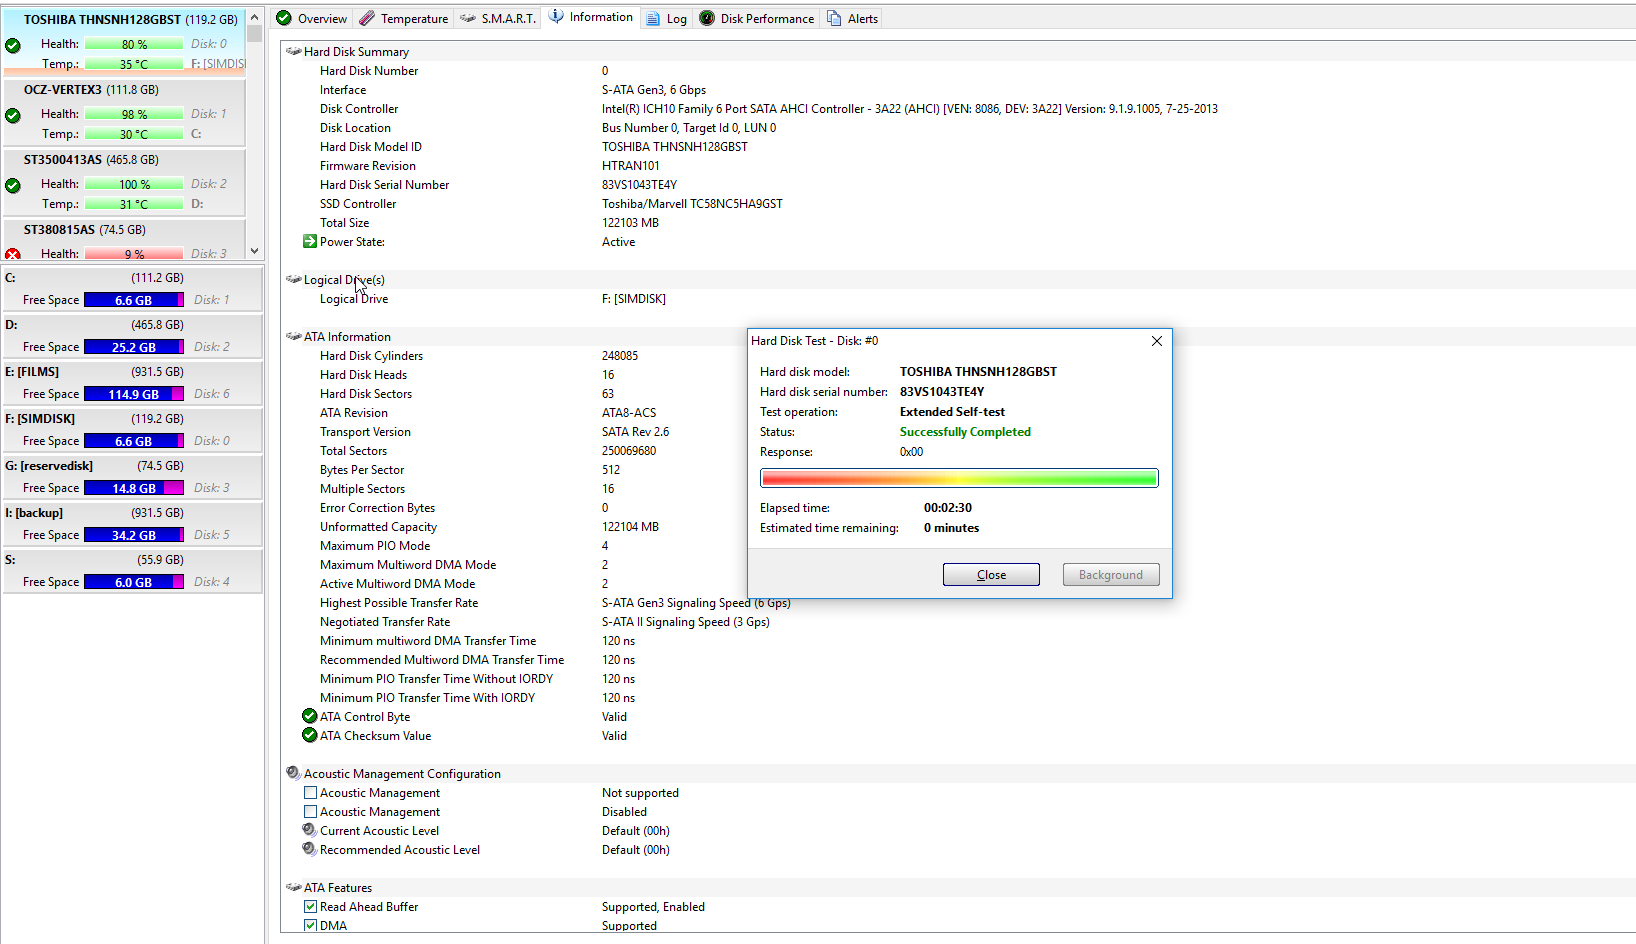Viewport: 1636px width, 944px height.
Task: Select the E: [FILMS] logical drive label
Action: [32, 371]
